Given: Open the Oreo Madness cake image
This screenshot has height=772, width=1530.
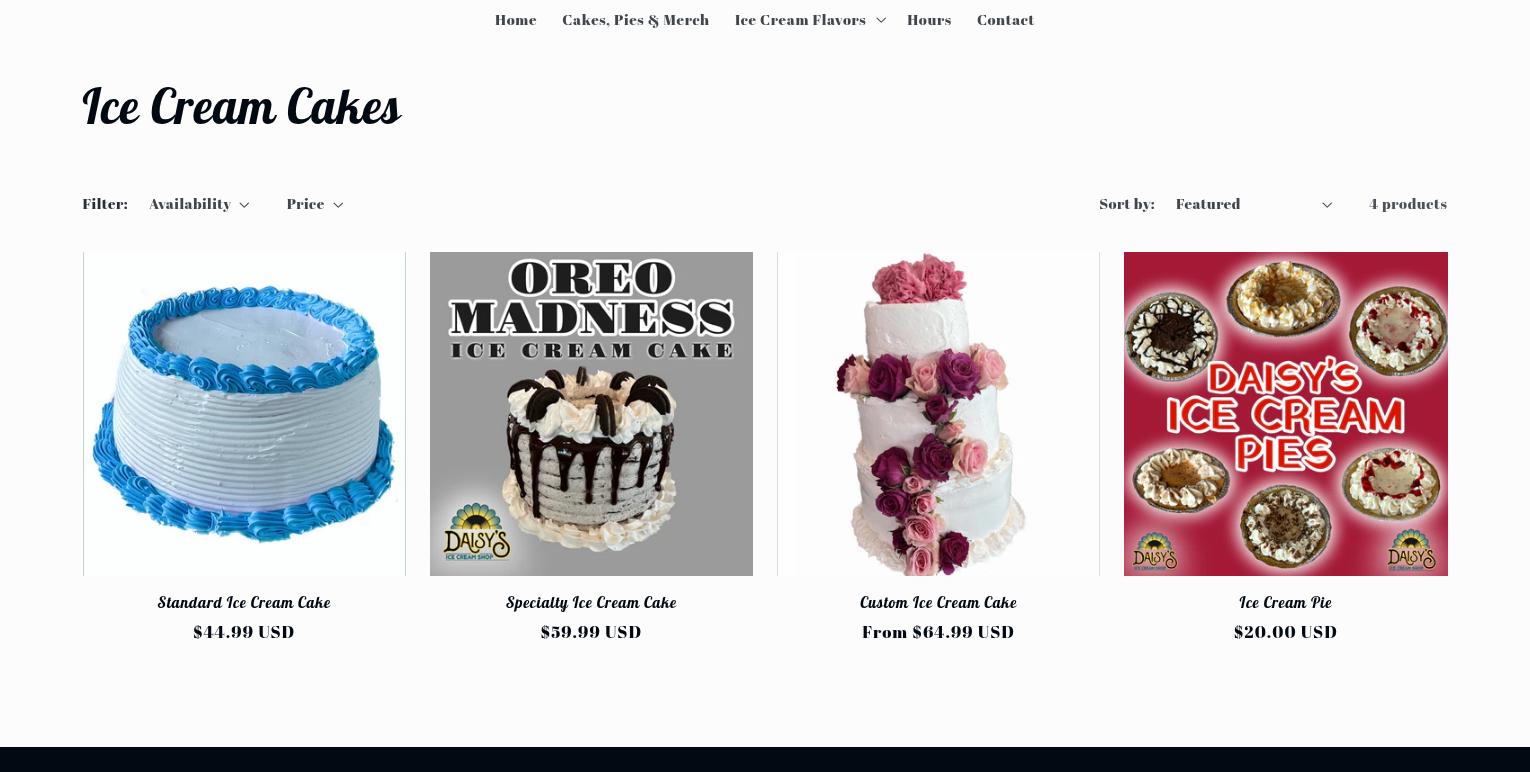Looking at the screenshot, I should [x=591, y=414].
